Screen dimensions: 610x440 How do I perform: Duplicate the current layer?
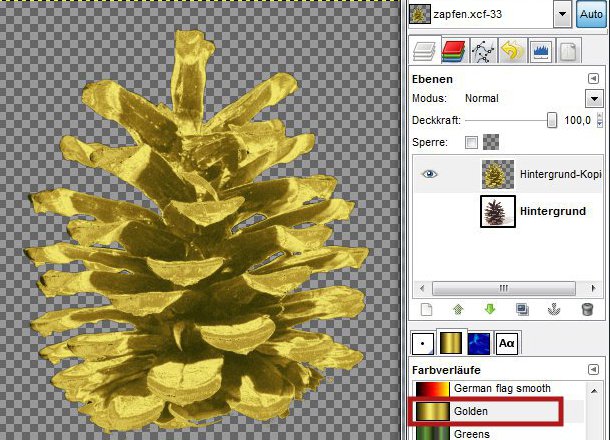click(x=522, y=310)
